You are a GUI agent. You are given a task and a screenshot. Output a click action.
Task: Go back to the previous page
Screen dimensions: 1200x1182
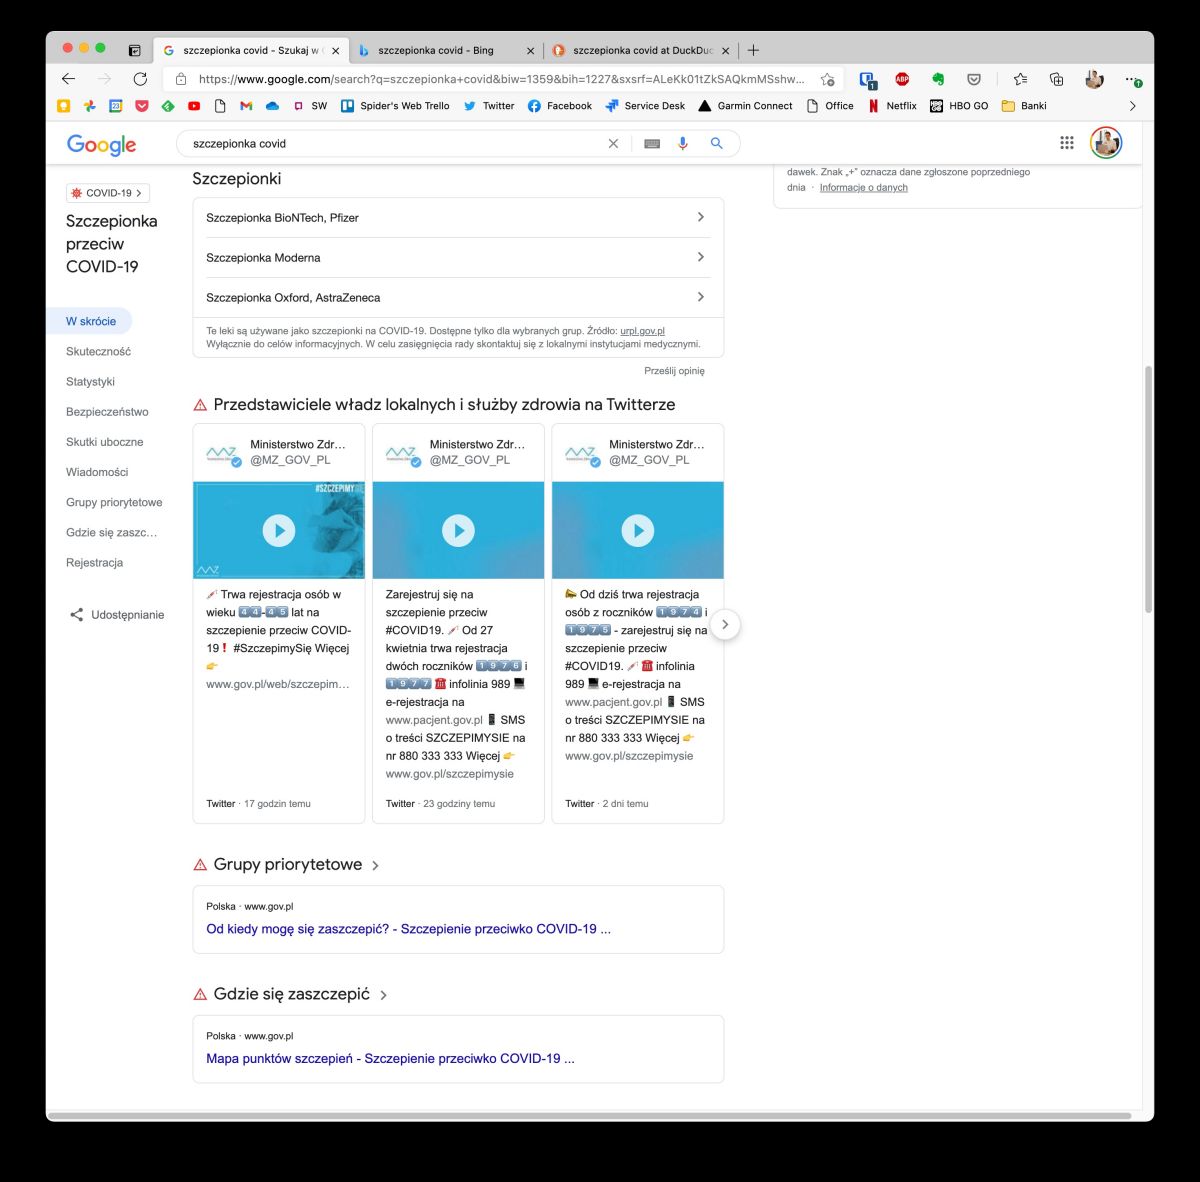pos(68,79)
